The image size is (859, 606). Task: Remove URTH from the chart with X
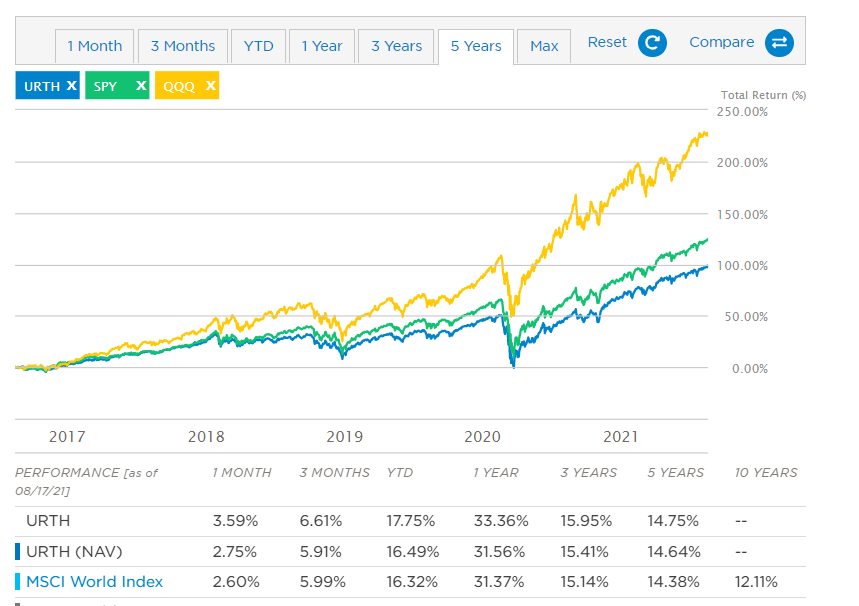pyautogui.click(x=71, y=85)
